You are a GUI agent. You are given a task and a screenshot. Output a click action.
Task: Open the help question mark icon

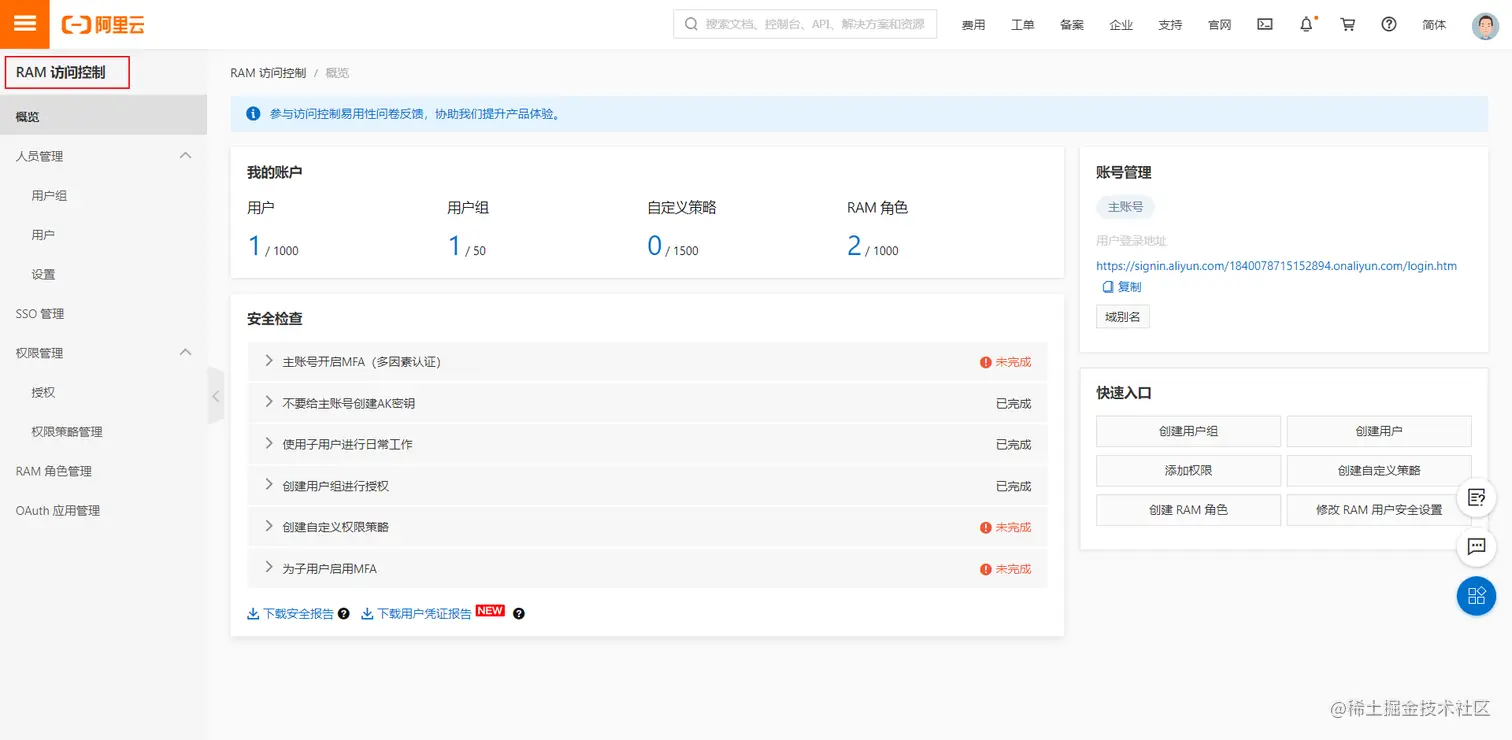1389,25
